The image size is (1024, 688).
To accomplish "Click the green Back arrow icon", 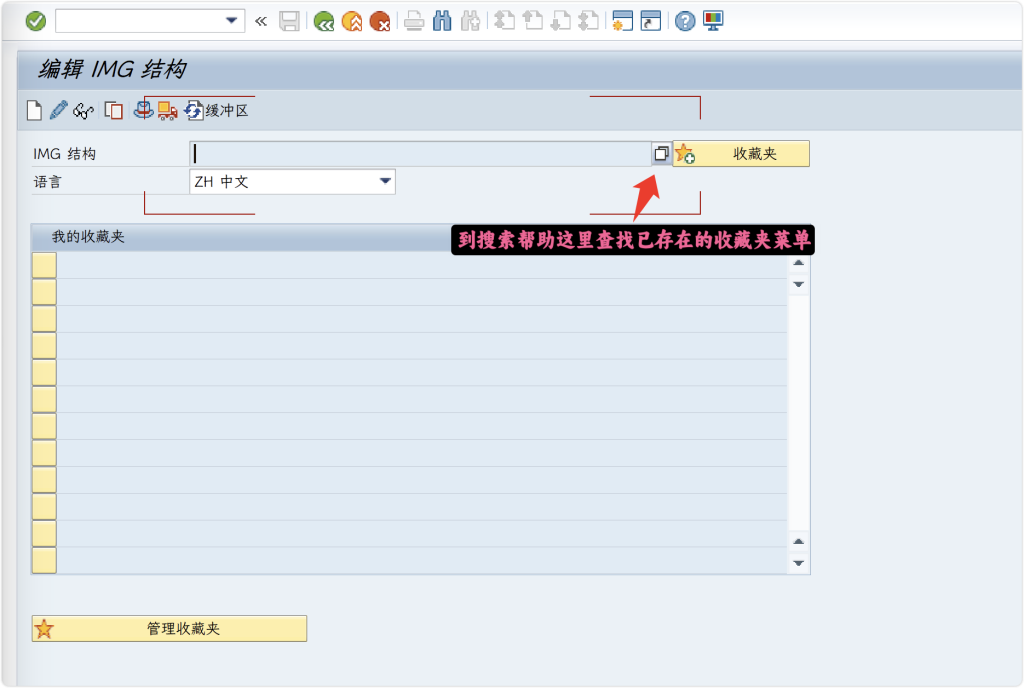I will (x=323, y=21).
